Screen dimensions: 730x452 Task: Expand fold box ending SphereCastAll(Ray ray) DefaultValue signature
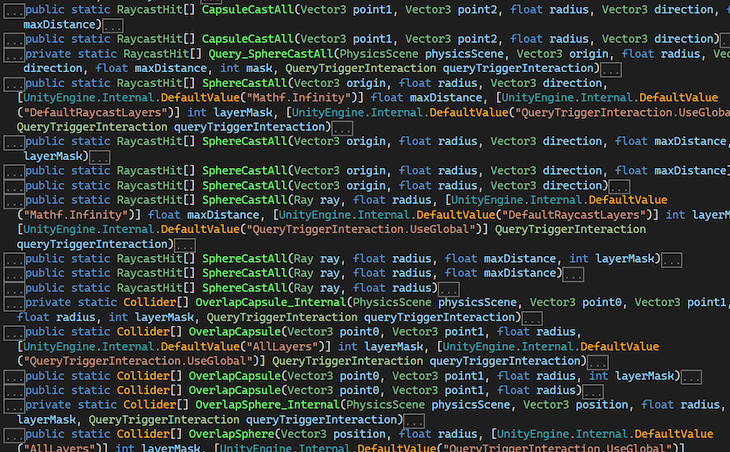click(185, 245)
